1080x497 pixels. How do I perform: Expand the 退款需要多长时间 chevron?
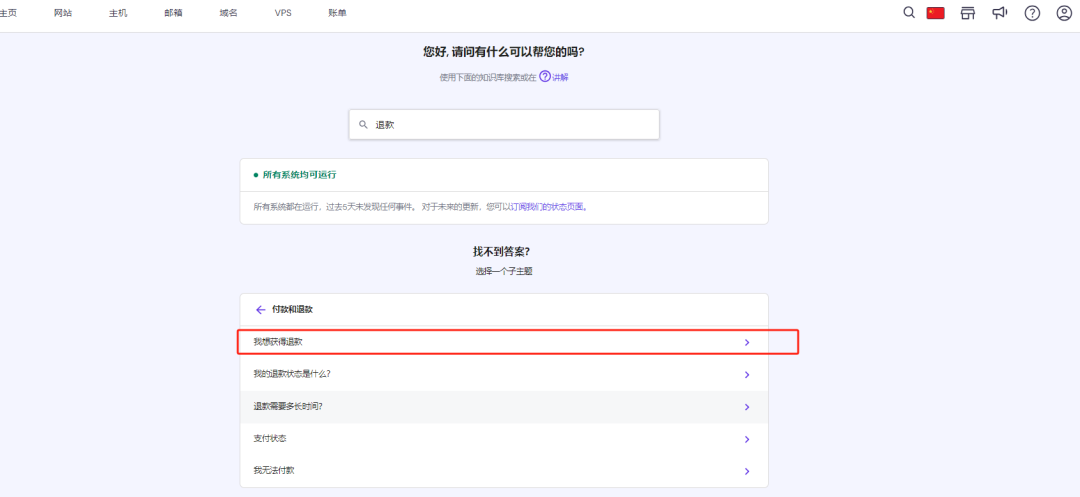(747, 407)
